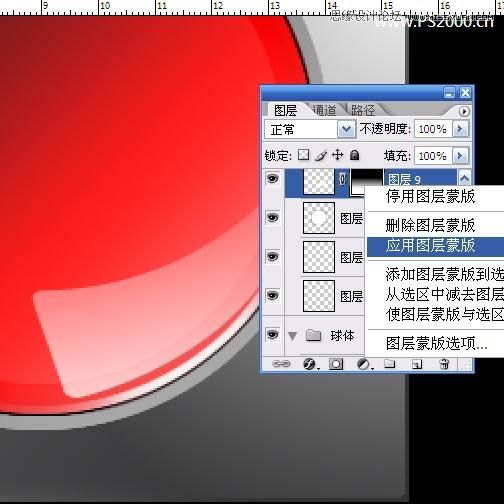
Task: Select the layer thumbnail with white circle
Action: (319, 218)
